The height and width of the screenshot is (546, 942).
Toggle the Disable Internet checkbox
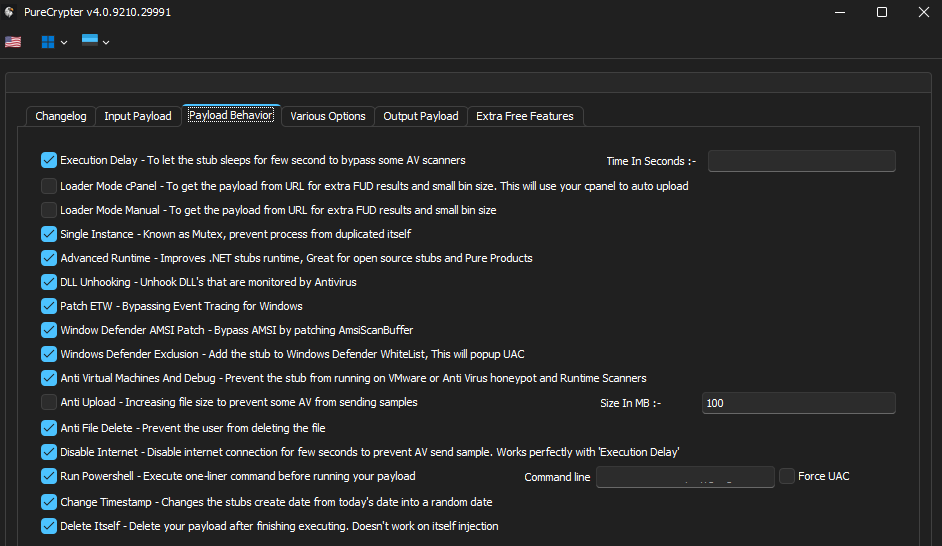click(x=49, y=452)
